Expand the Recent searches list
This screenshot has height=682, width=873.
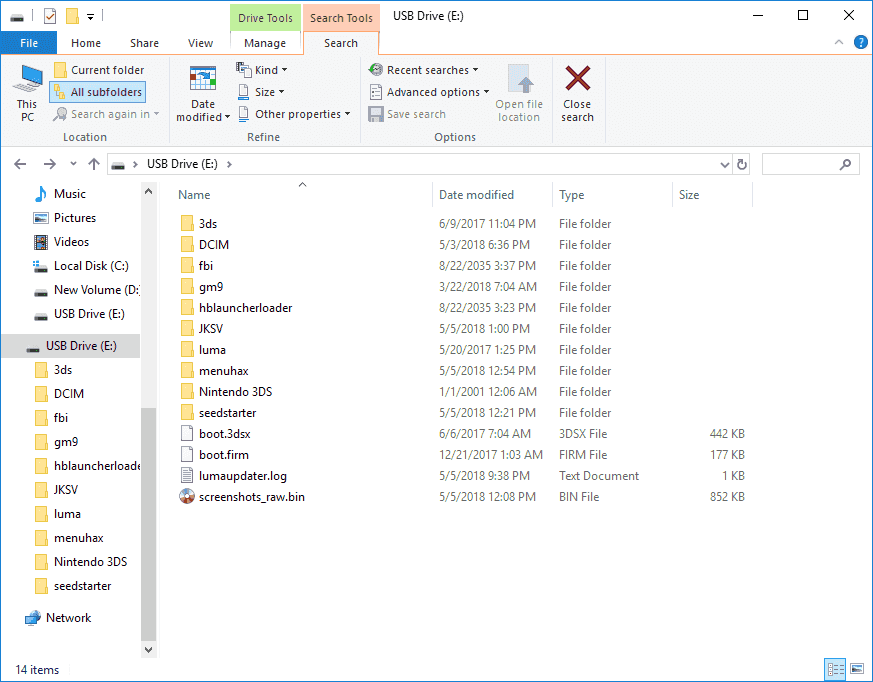point(424,70)
